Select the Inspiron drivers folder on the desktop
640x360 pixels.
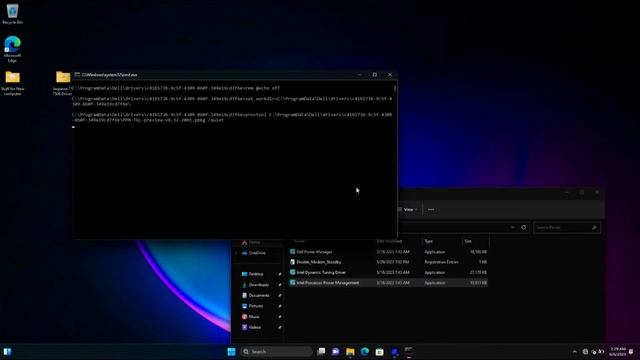coord(62,84)
